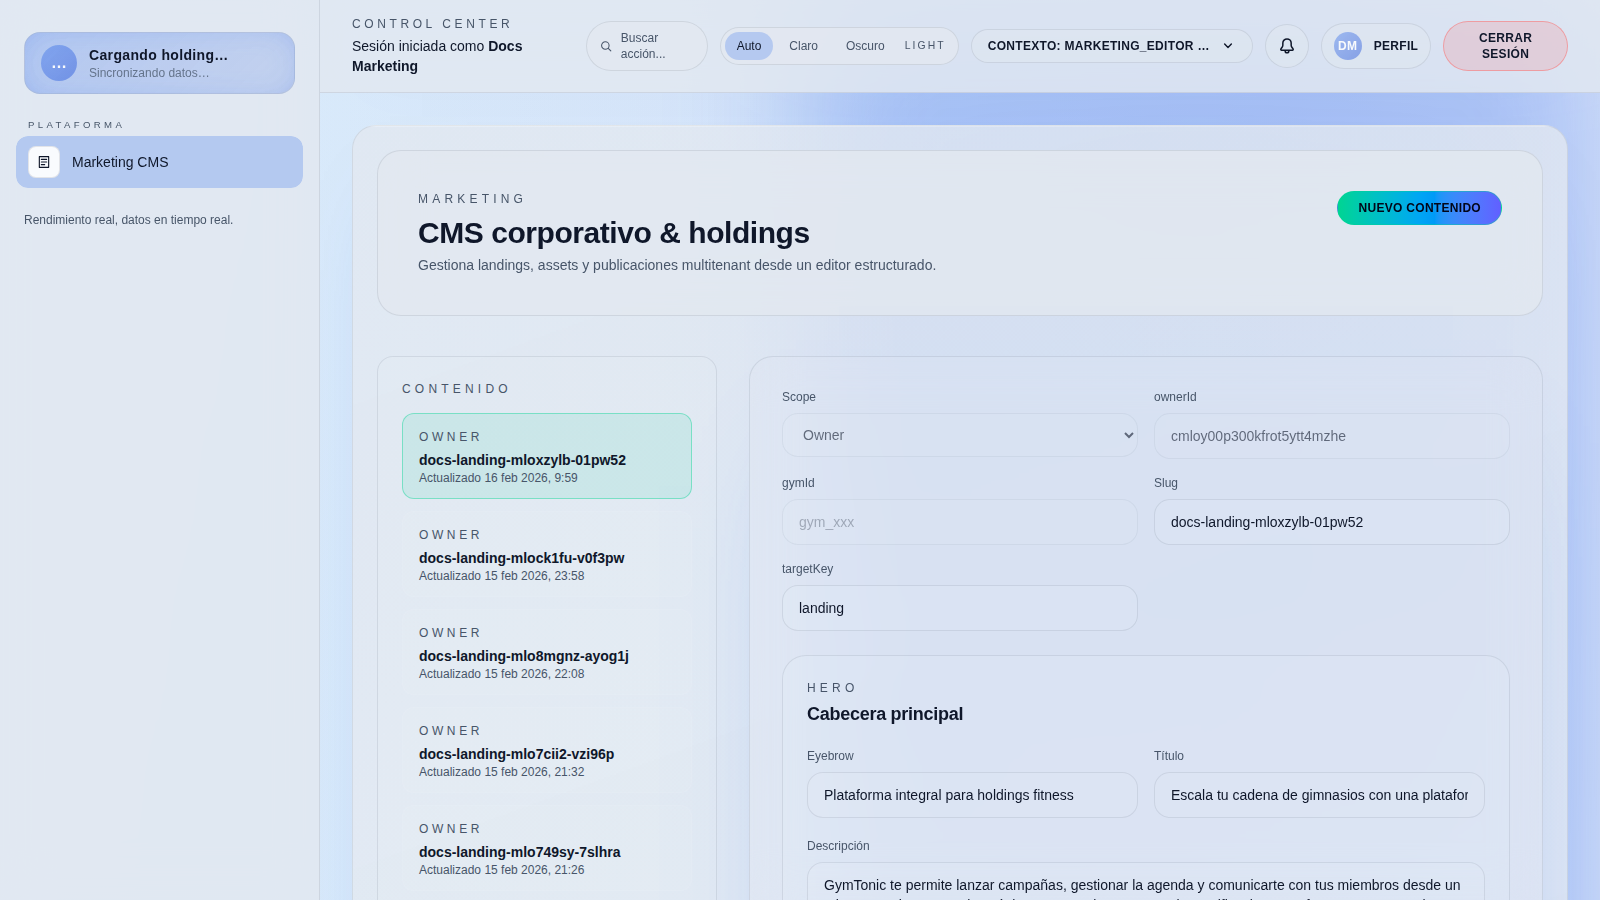Click the Nuevo Contenido button
This screenshot has width=1600, height=900.
1418,208
